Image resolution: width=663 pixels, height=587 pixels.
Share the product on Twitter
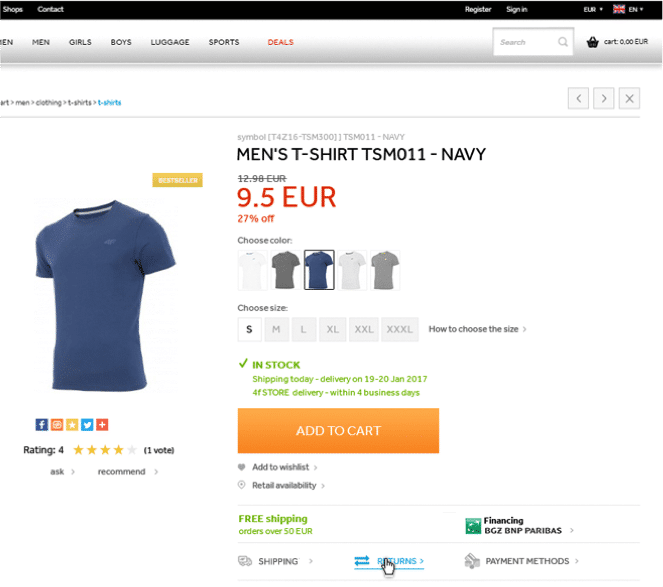click(87, 425)
